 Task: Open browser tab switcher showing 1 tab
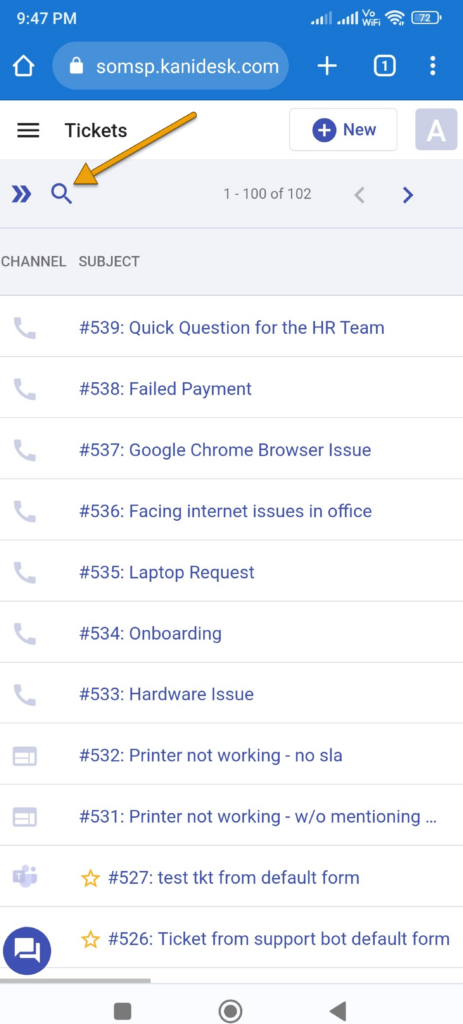click(x=385, y=66)
